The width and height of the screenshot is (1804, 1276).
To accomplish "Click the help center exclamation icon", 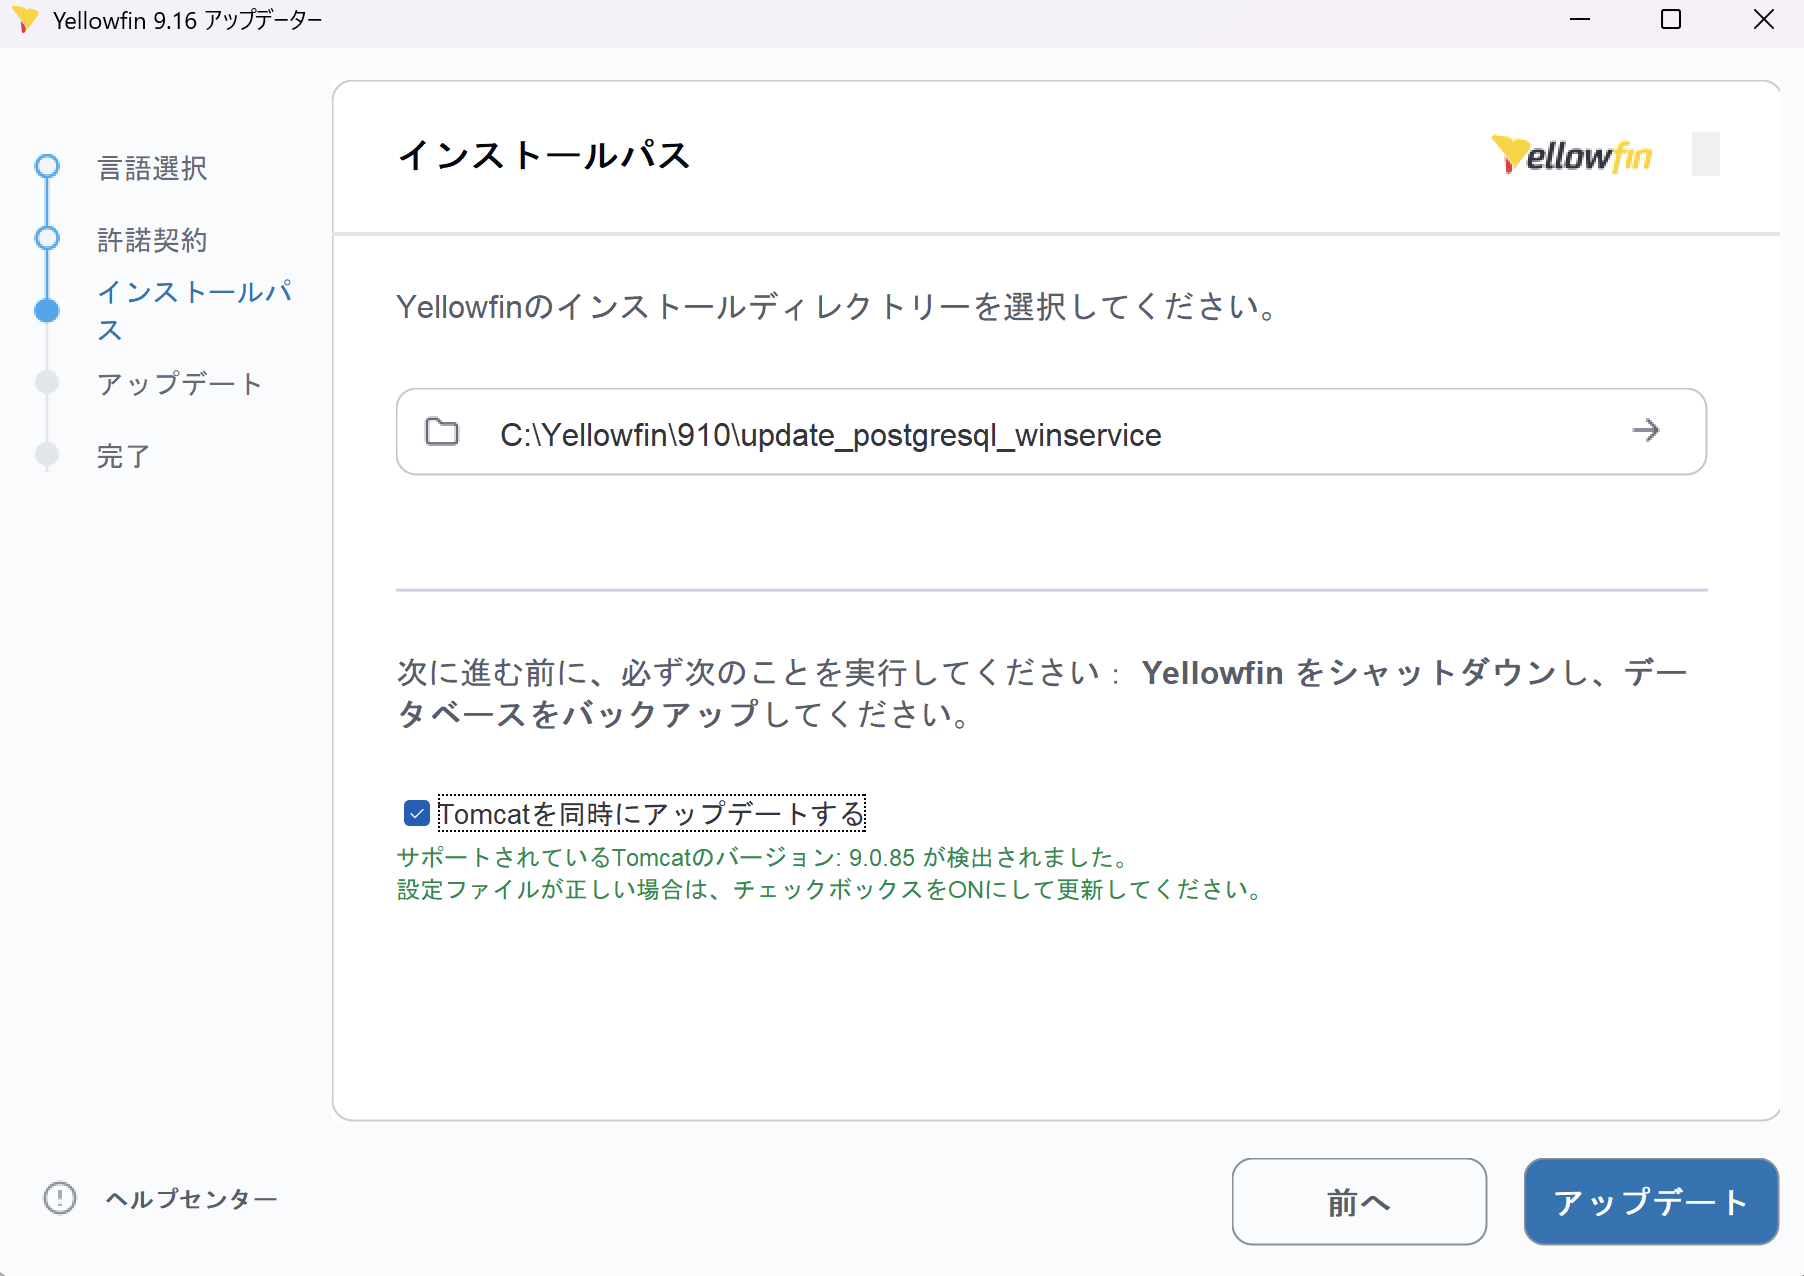I will (60, 1198).
